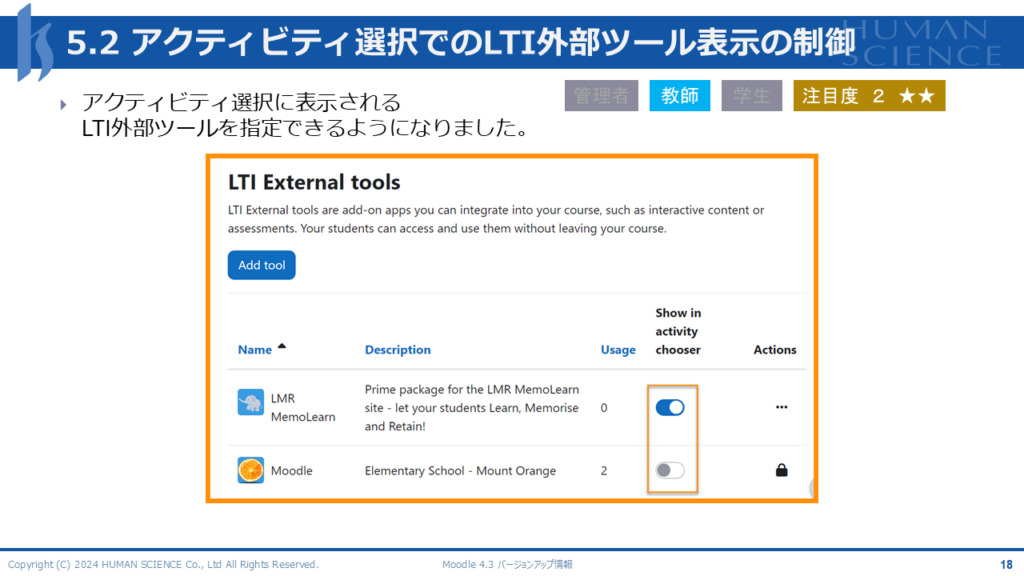
Task: Sort tools by the Usage column
Action: click(x=618, y=350)
